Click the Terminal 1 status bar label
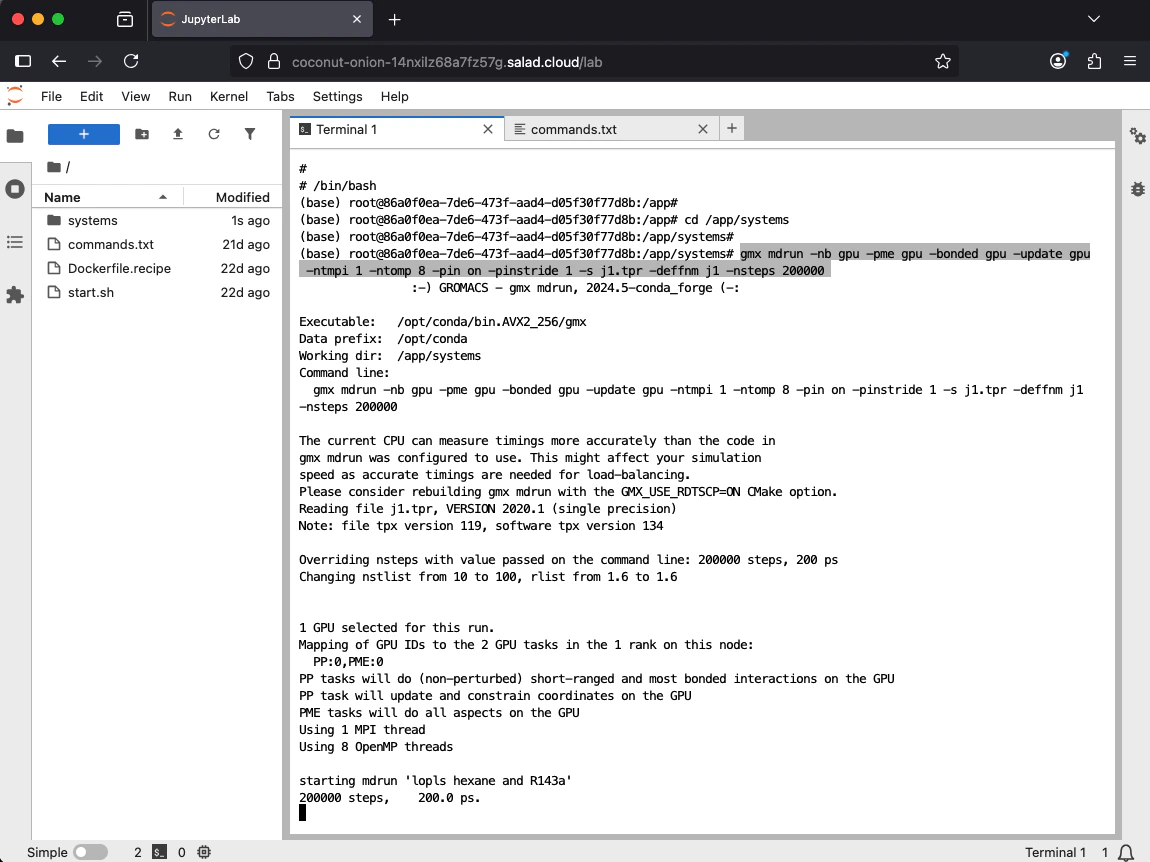 (x=1055, y=852)
